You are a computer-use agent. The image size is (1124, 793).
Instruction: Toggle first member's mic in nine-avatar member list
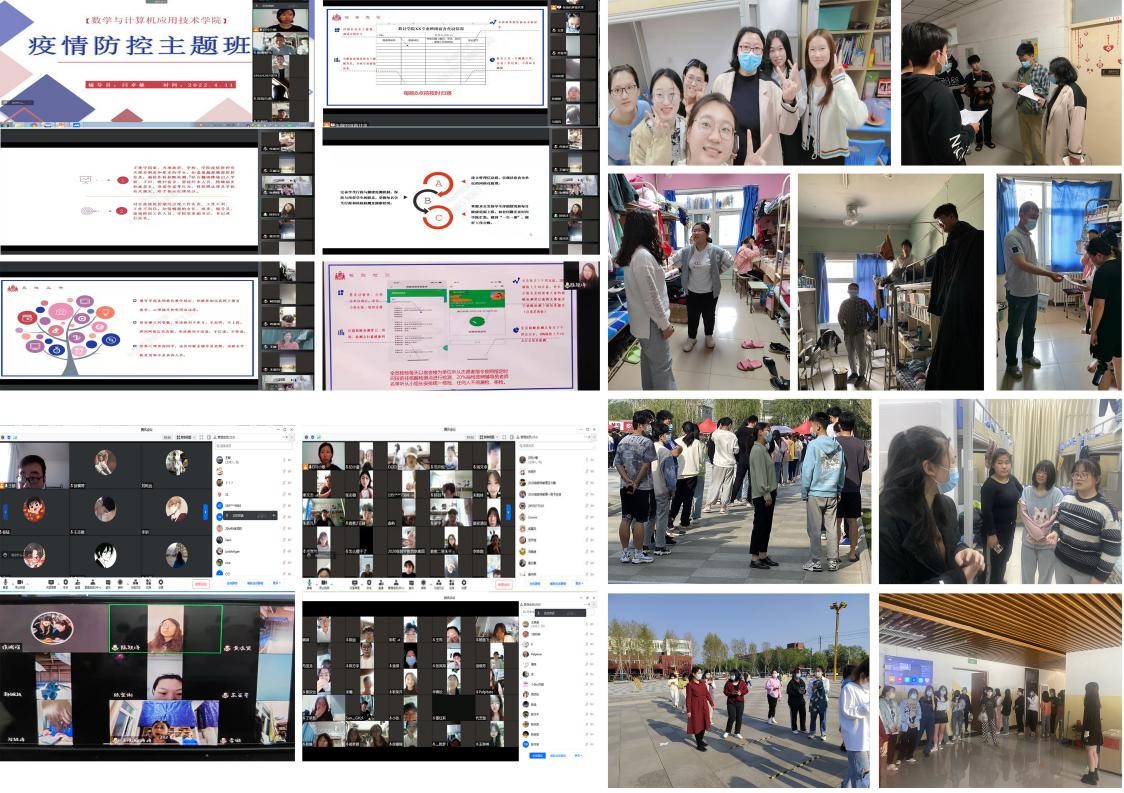coord(283,458)
